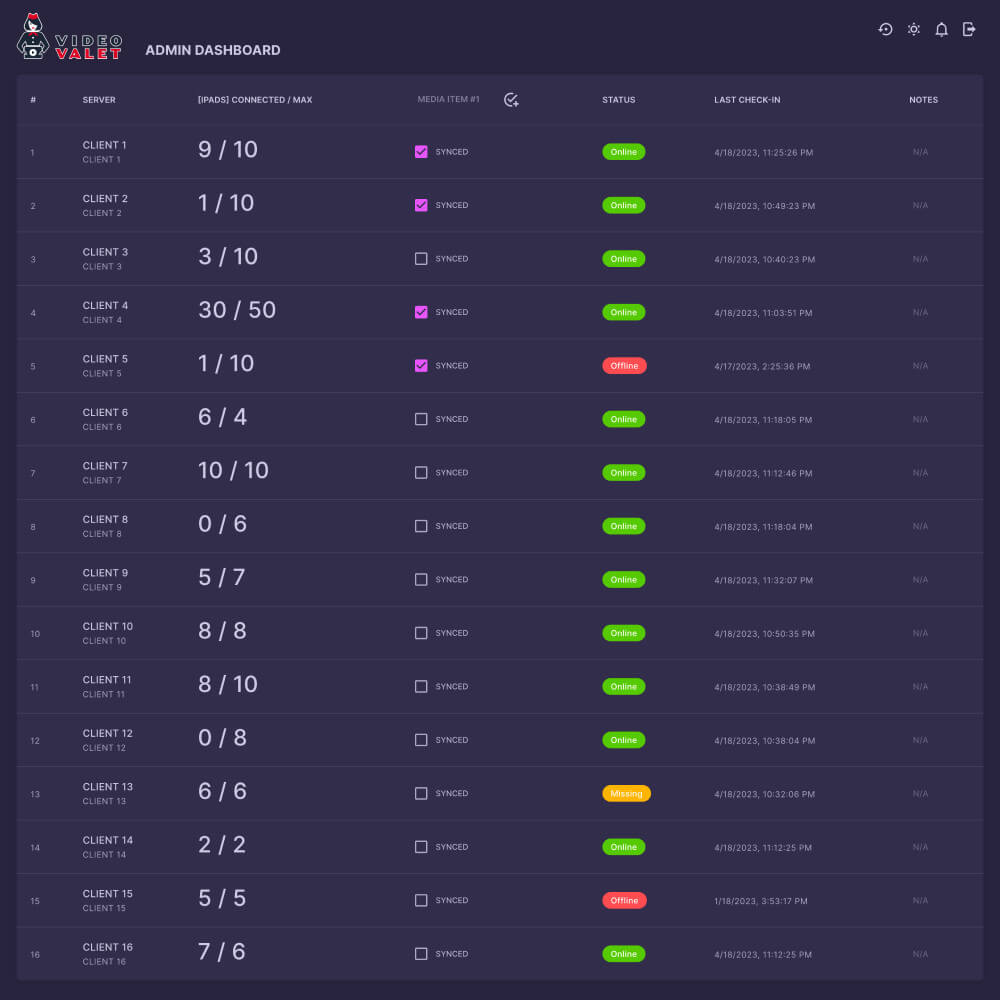This screenshot has height=1000, width=1000.
Task: Click the [IPADS] CONNECTED / MAX header
Action: click(x=255, y=100)
